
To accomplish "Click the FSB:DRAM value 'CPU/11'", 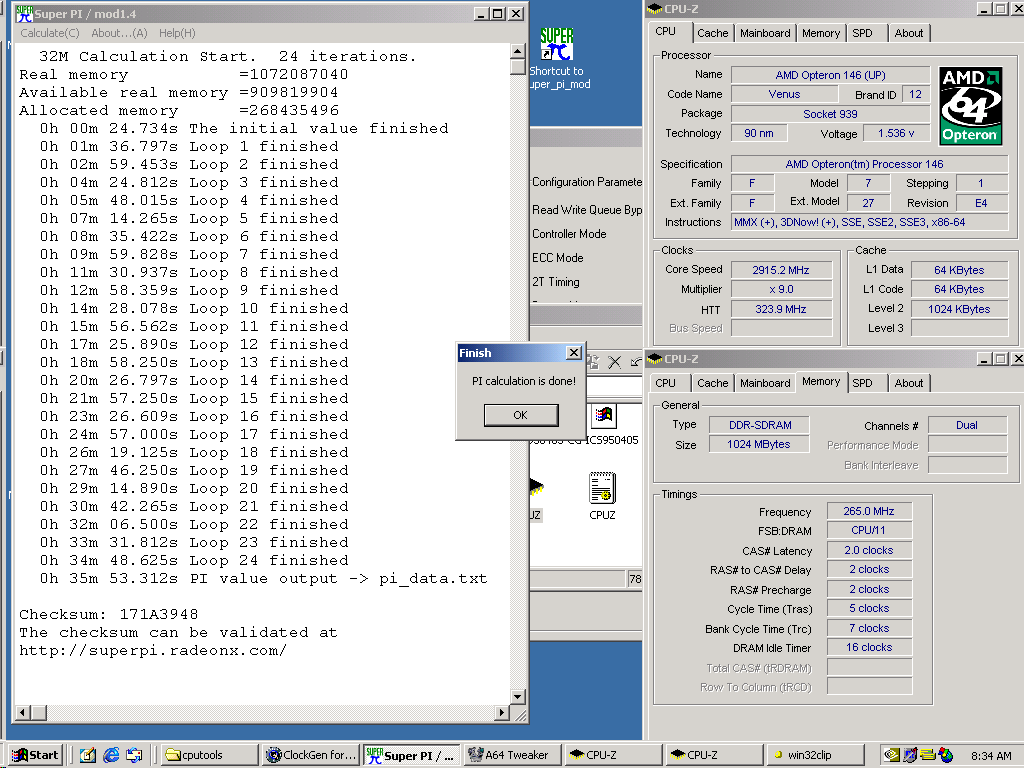I will point(869,530).
